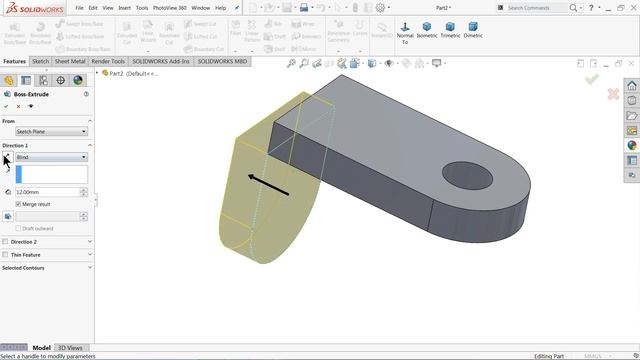Switch to the SOLIDWORKS MBD tab
The height and width of the screenshot is (360, 640).
[222, 61]
